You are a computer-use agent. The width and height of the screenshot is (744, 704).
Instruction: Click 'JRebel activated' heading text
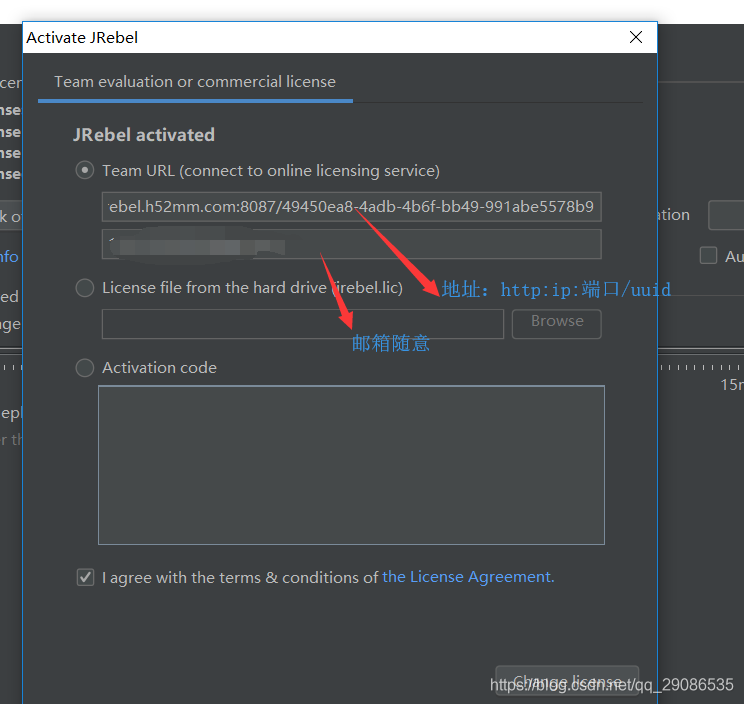(144, 135)
